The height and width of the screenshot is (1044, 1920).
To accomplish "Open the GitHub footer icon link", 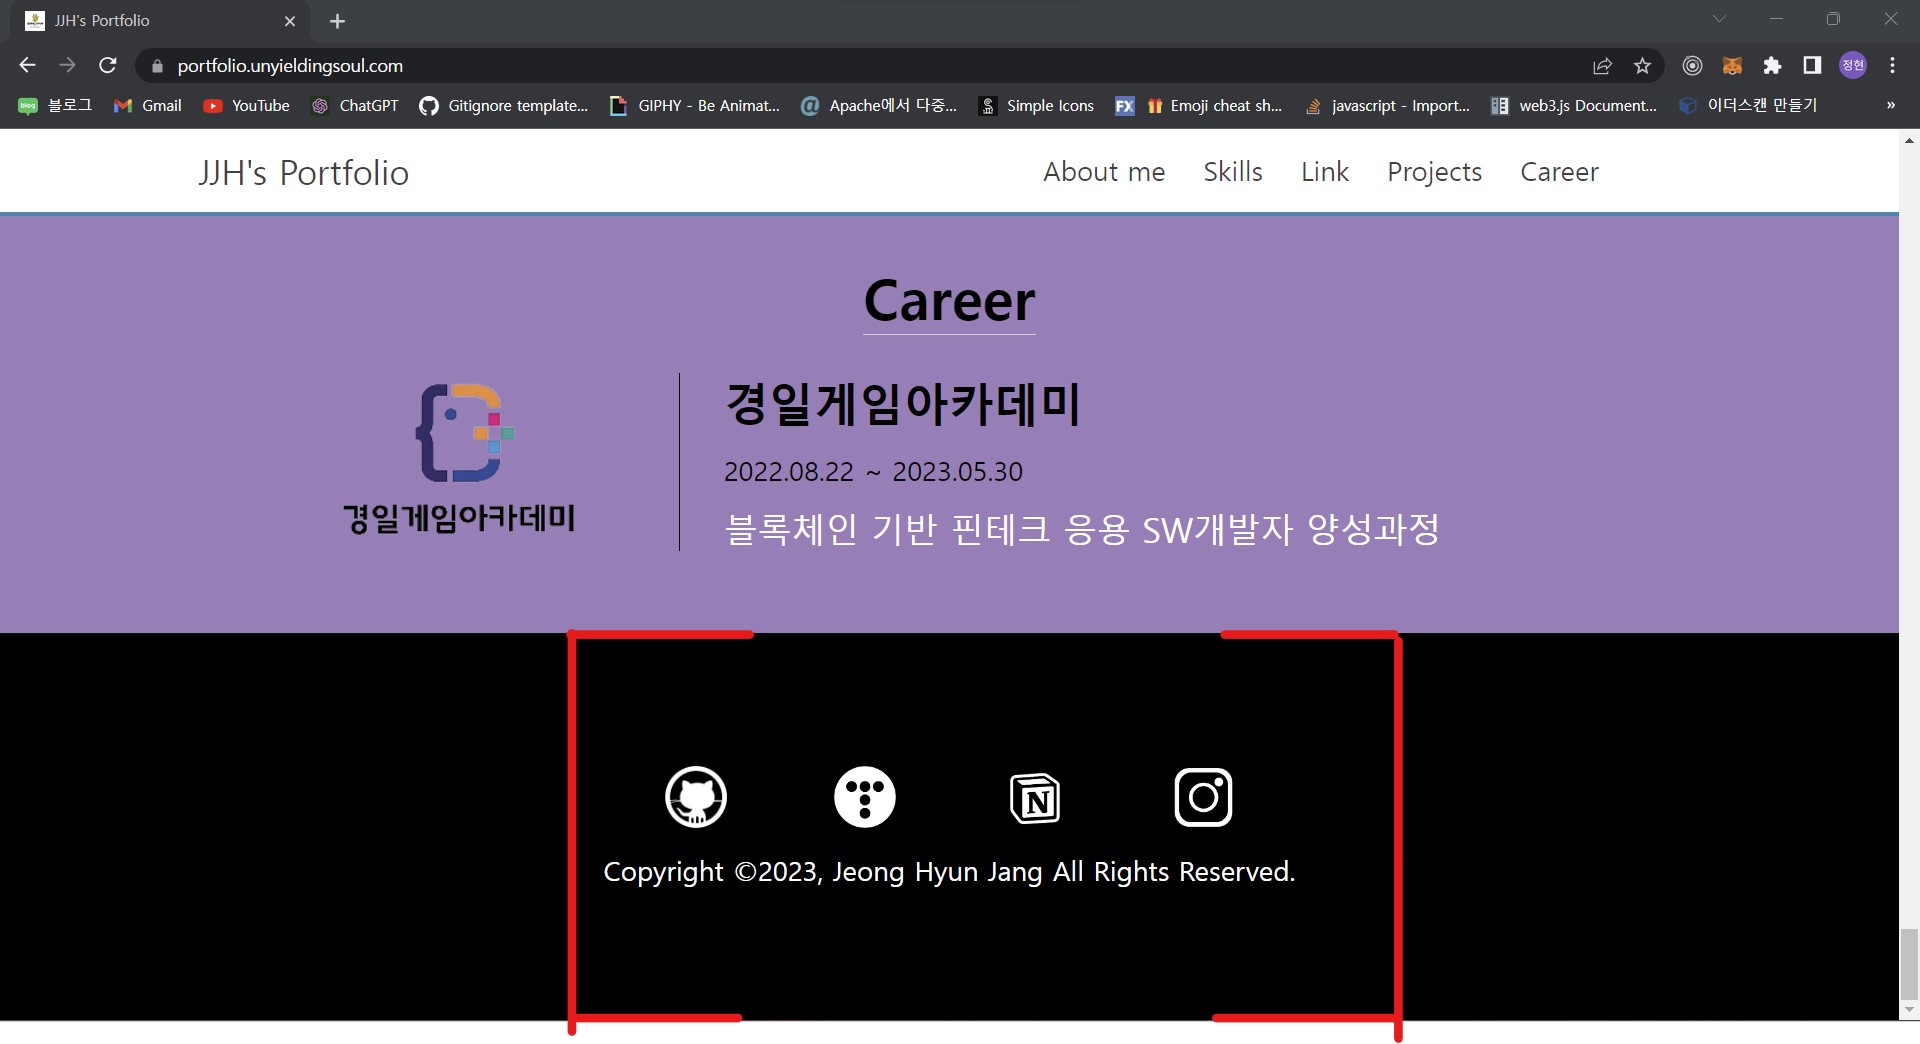I will (696, 797).
